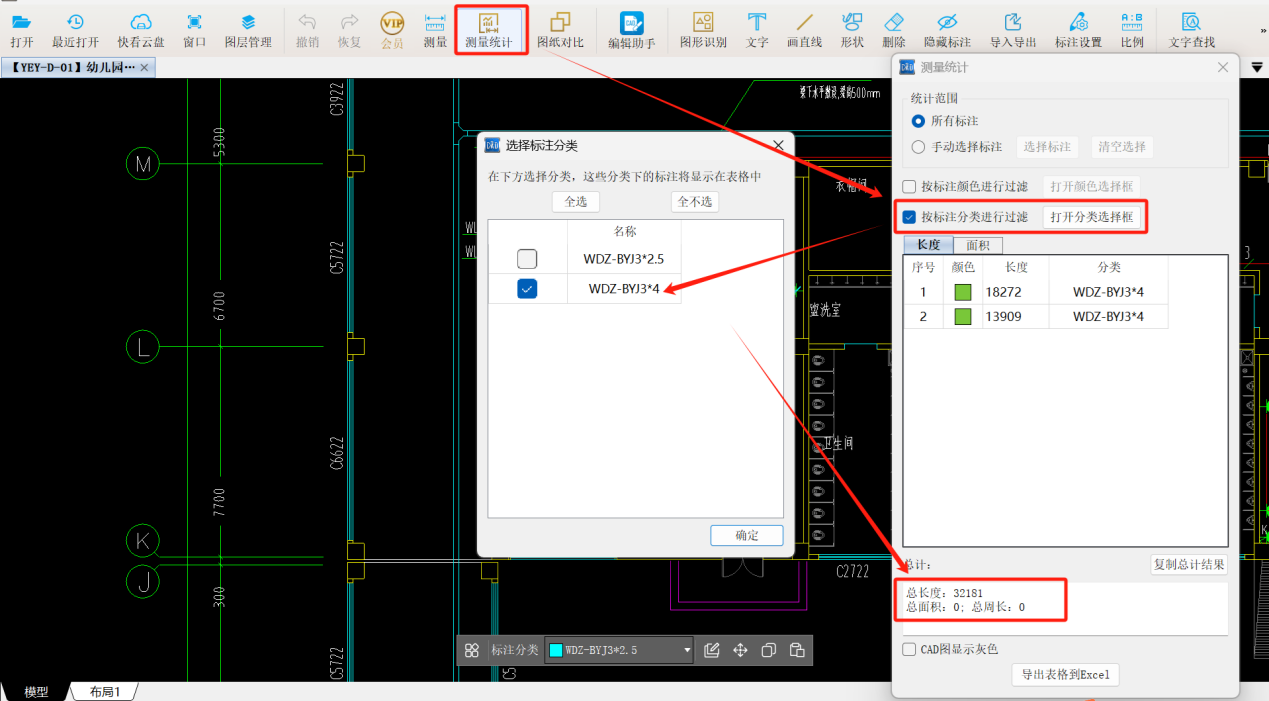Expand the tab list arrow at right
This screenshot has height=701, width=1269.
(1257, 67)
